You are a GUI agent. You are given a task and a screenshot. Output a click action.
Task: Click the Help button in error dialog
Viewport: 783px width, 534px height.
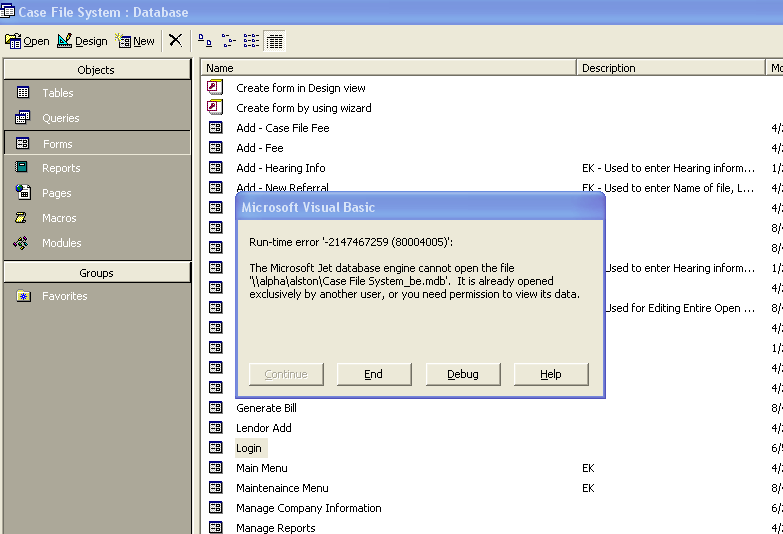[x=551, y=374]
